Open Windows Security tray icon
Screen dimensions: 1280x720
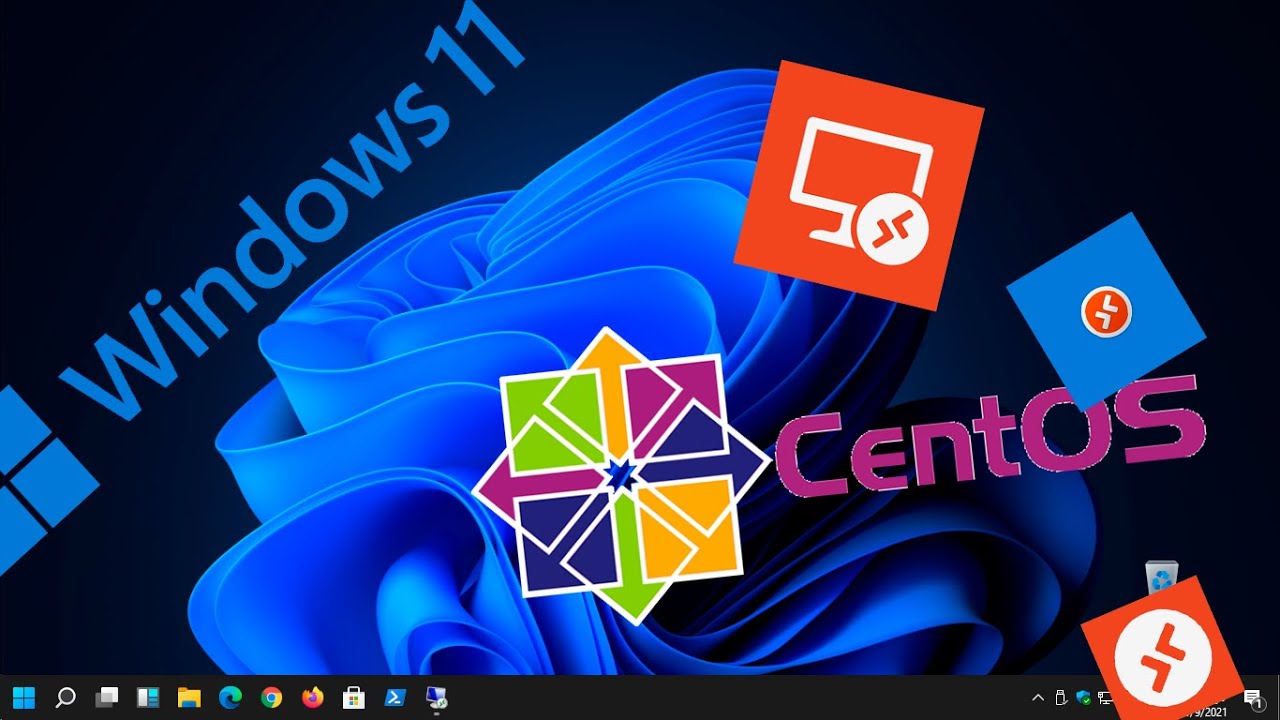pos(1083,697)
